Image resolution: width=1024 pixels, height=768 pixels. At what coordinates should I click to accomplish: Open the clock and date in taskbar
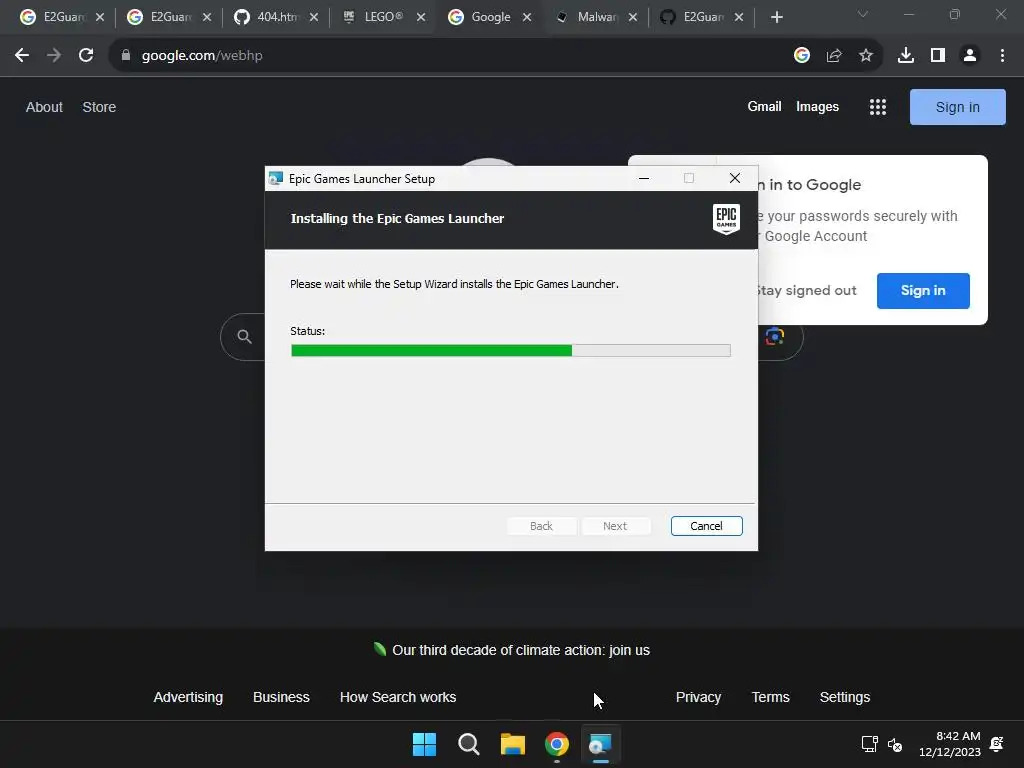(x=950, y=744)
